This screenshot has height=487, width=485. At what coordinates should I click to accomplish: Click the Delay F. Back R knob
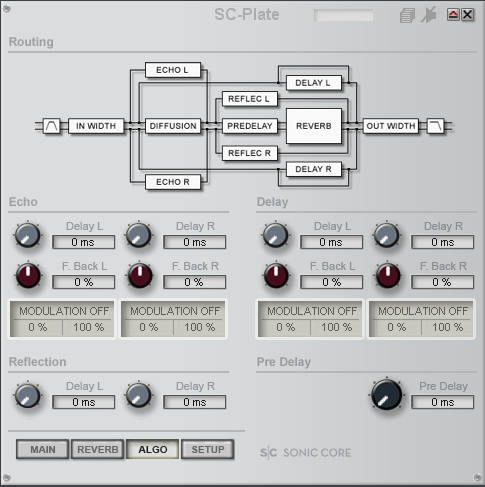[x=388, y=276]
